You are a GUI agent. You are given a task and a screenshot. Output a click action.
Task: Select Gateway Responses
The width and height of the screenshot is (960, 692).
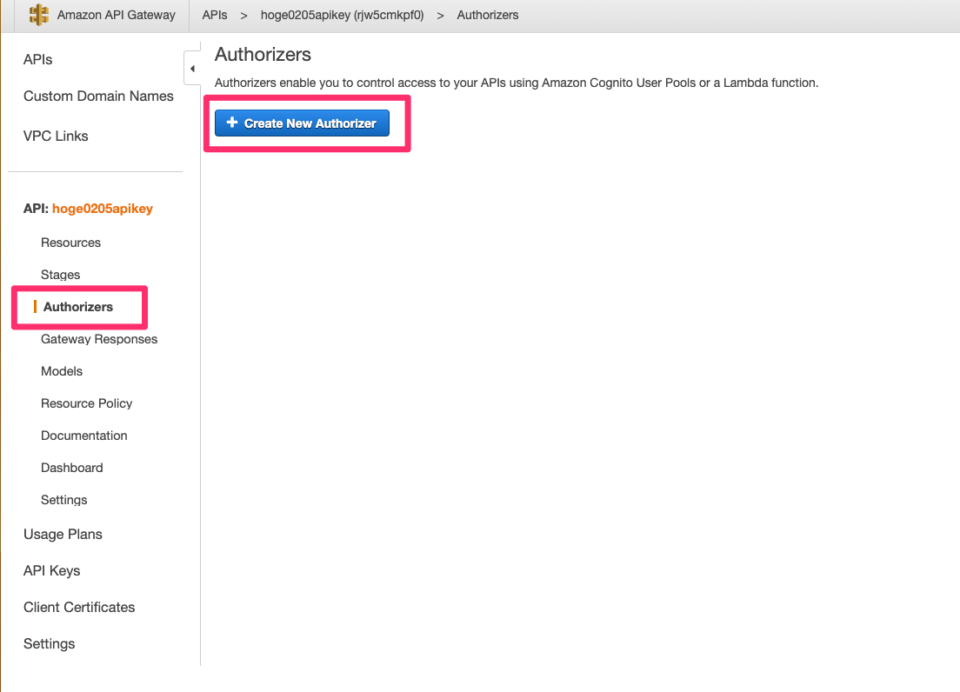click(x=99, y=339)
